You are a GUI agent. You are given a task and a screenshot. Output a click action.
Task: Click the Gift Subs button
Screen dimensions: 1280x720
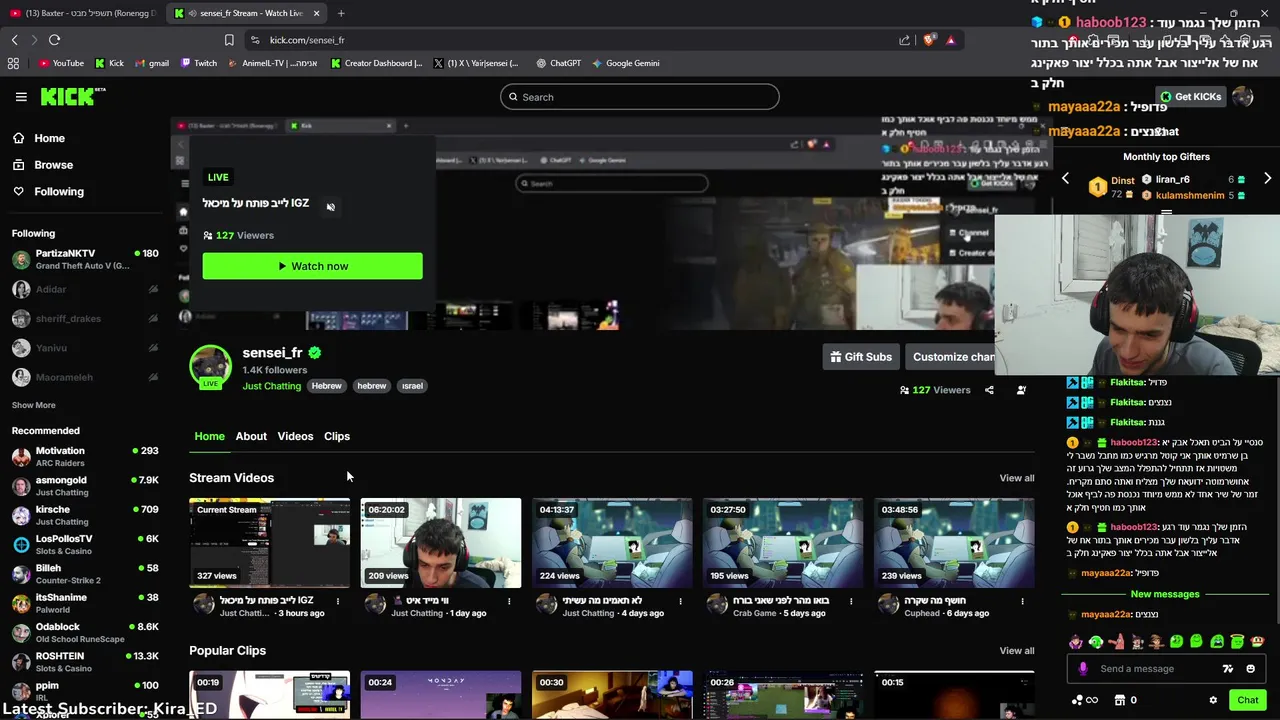click(x=861, y=357)
